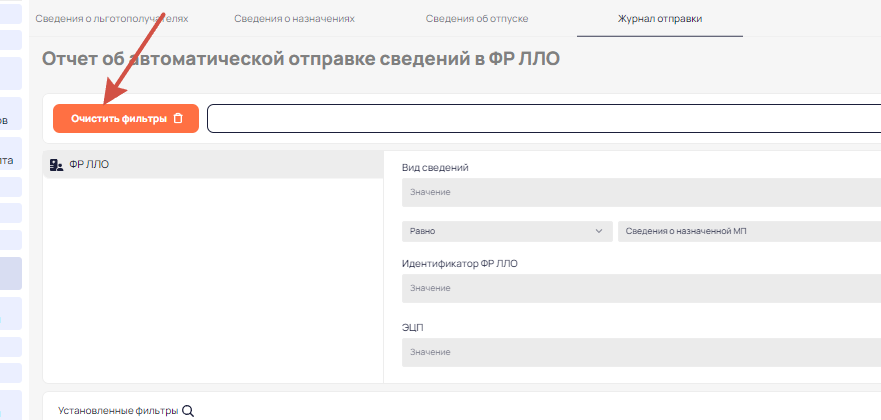Open the Сведения о льготополучателях tab
881x420 pixels.
[112, 19]
